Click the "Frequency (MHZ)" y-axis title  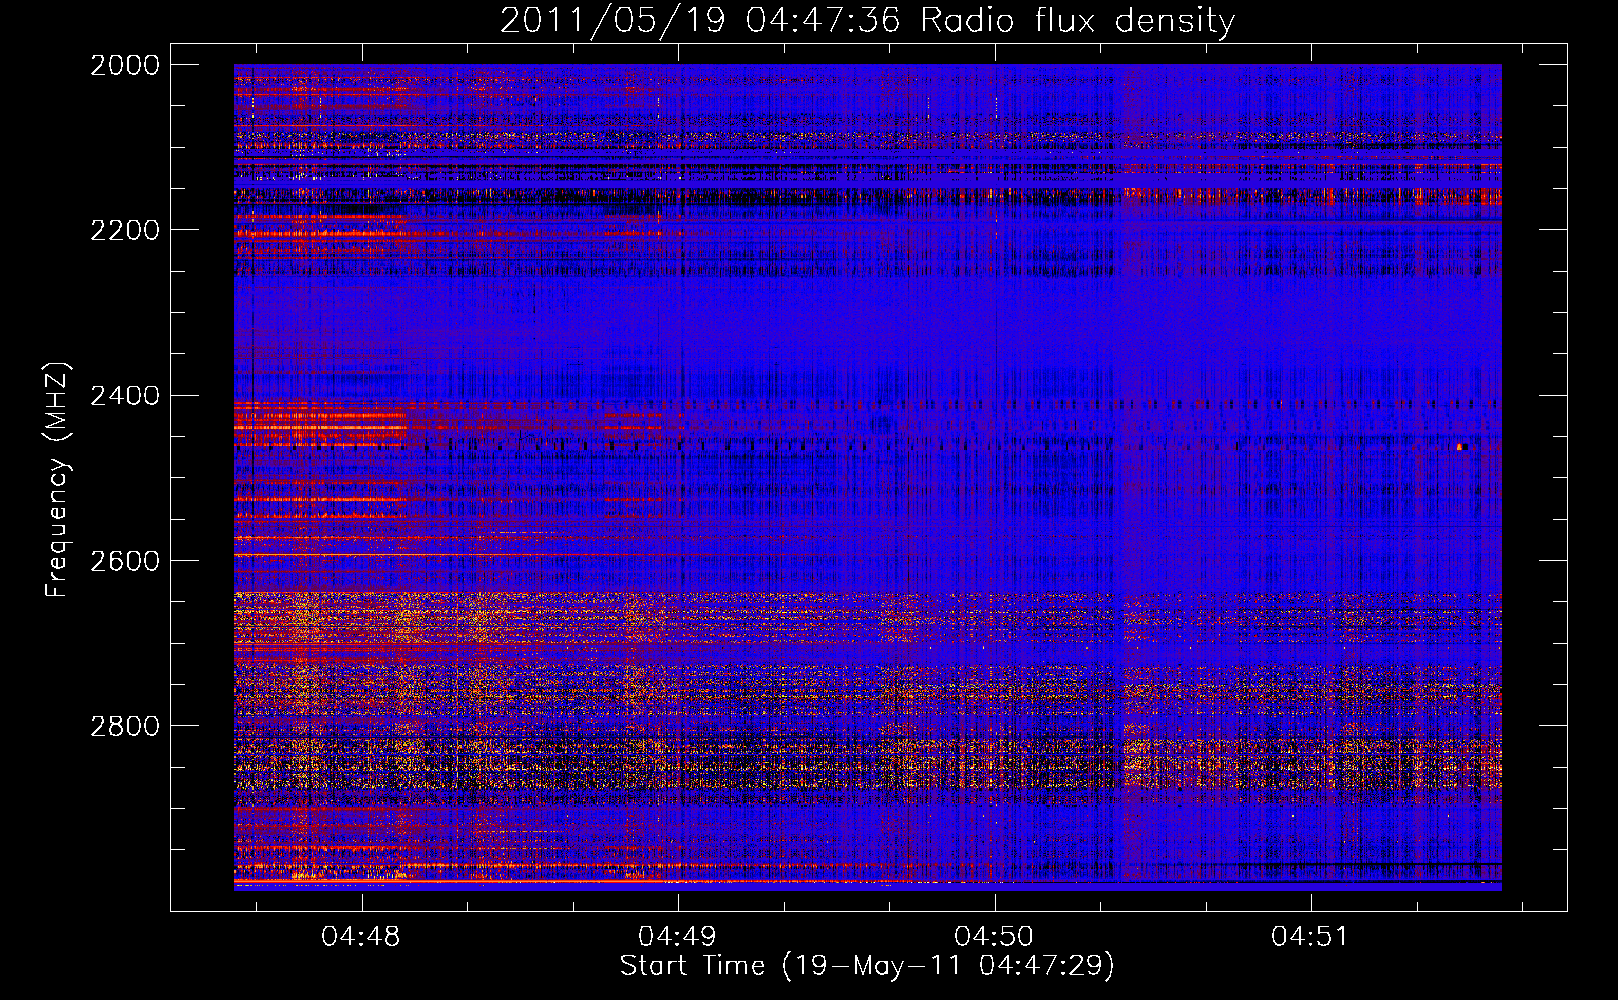click(58, 480)
